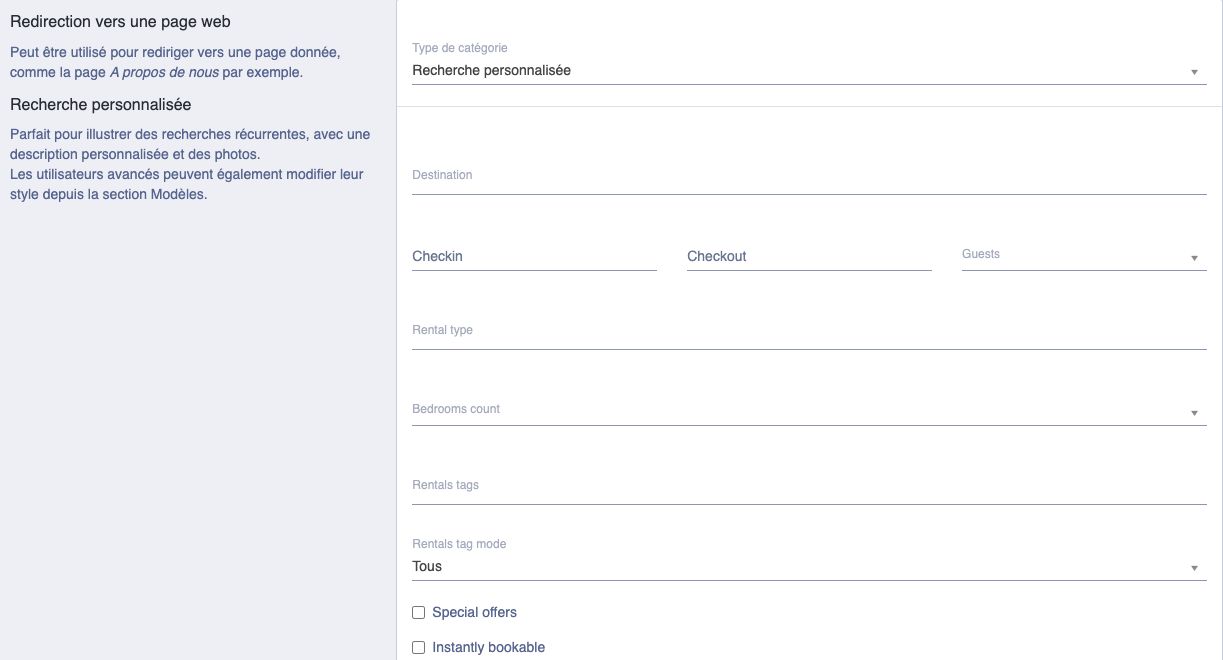Click the Recherche personnalisée heading in sidebar
The height and width of the screenshot is (660, 1223).
(x=100, y=104)
